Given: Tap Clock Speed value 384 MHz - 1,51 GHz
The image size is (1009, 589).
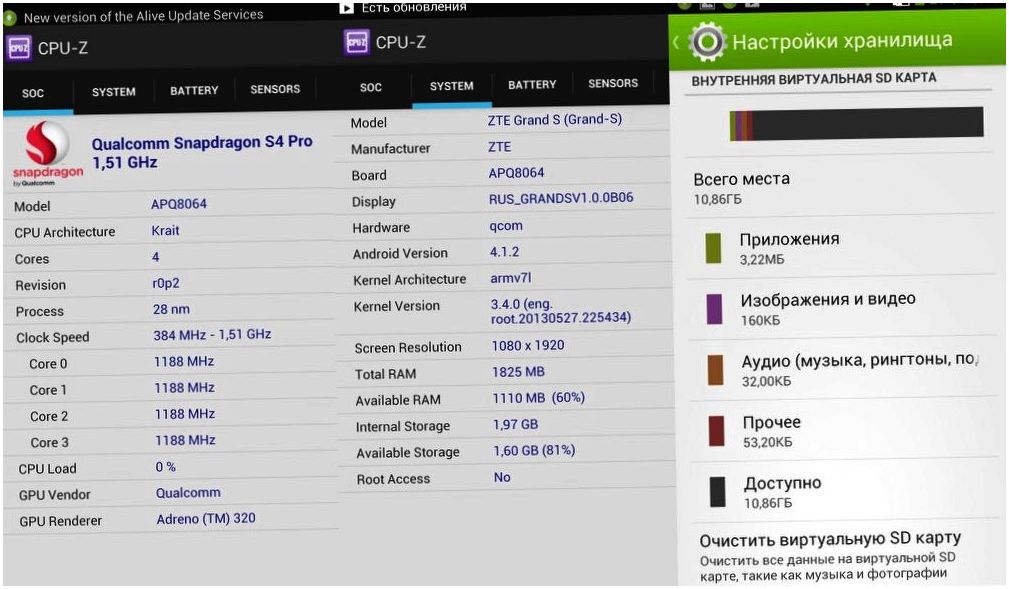Looking at the screenshot, I should [x=212, y=335].
